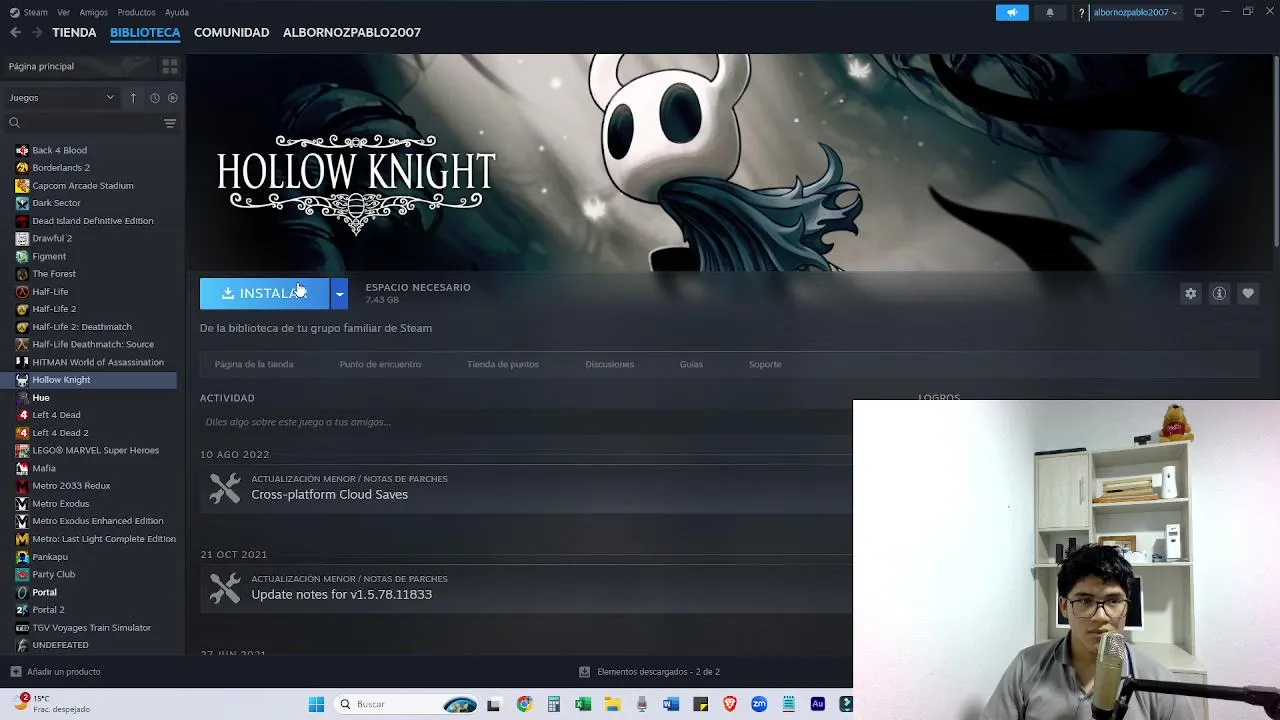Click the blue announcements megaphone icon

click(x=1012, y=12)
